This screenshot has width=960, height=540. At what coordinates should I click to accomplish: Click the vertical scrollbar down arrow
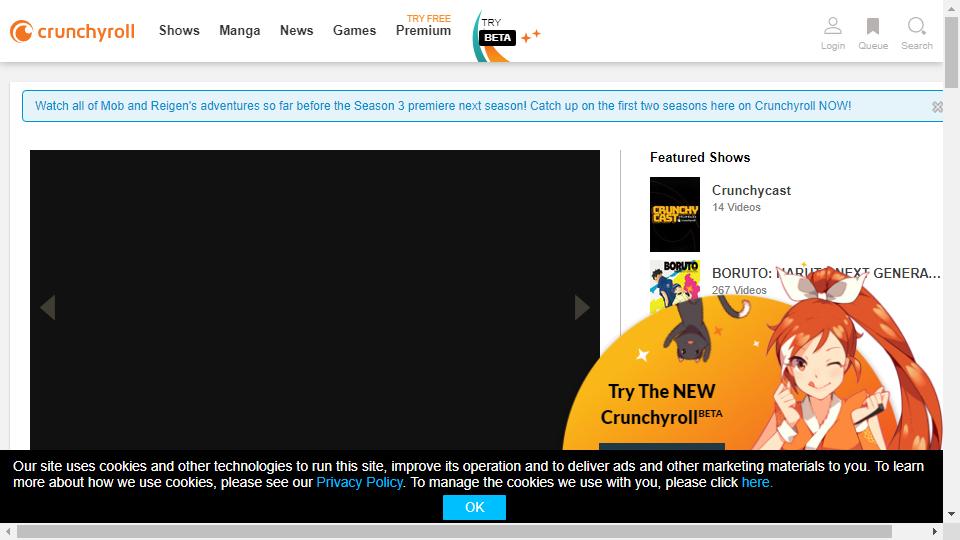pyautogui.click(x=951, y=514)
